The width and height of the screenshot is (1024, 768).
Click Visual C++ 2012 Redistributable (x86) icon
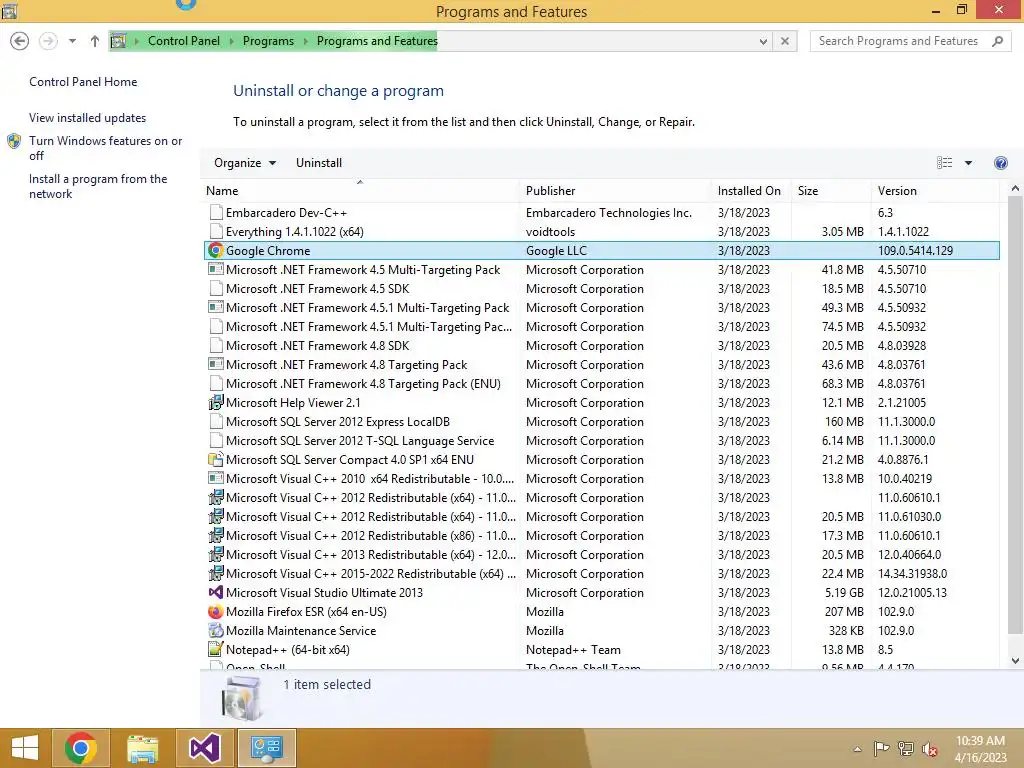[216, 536]
